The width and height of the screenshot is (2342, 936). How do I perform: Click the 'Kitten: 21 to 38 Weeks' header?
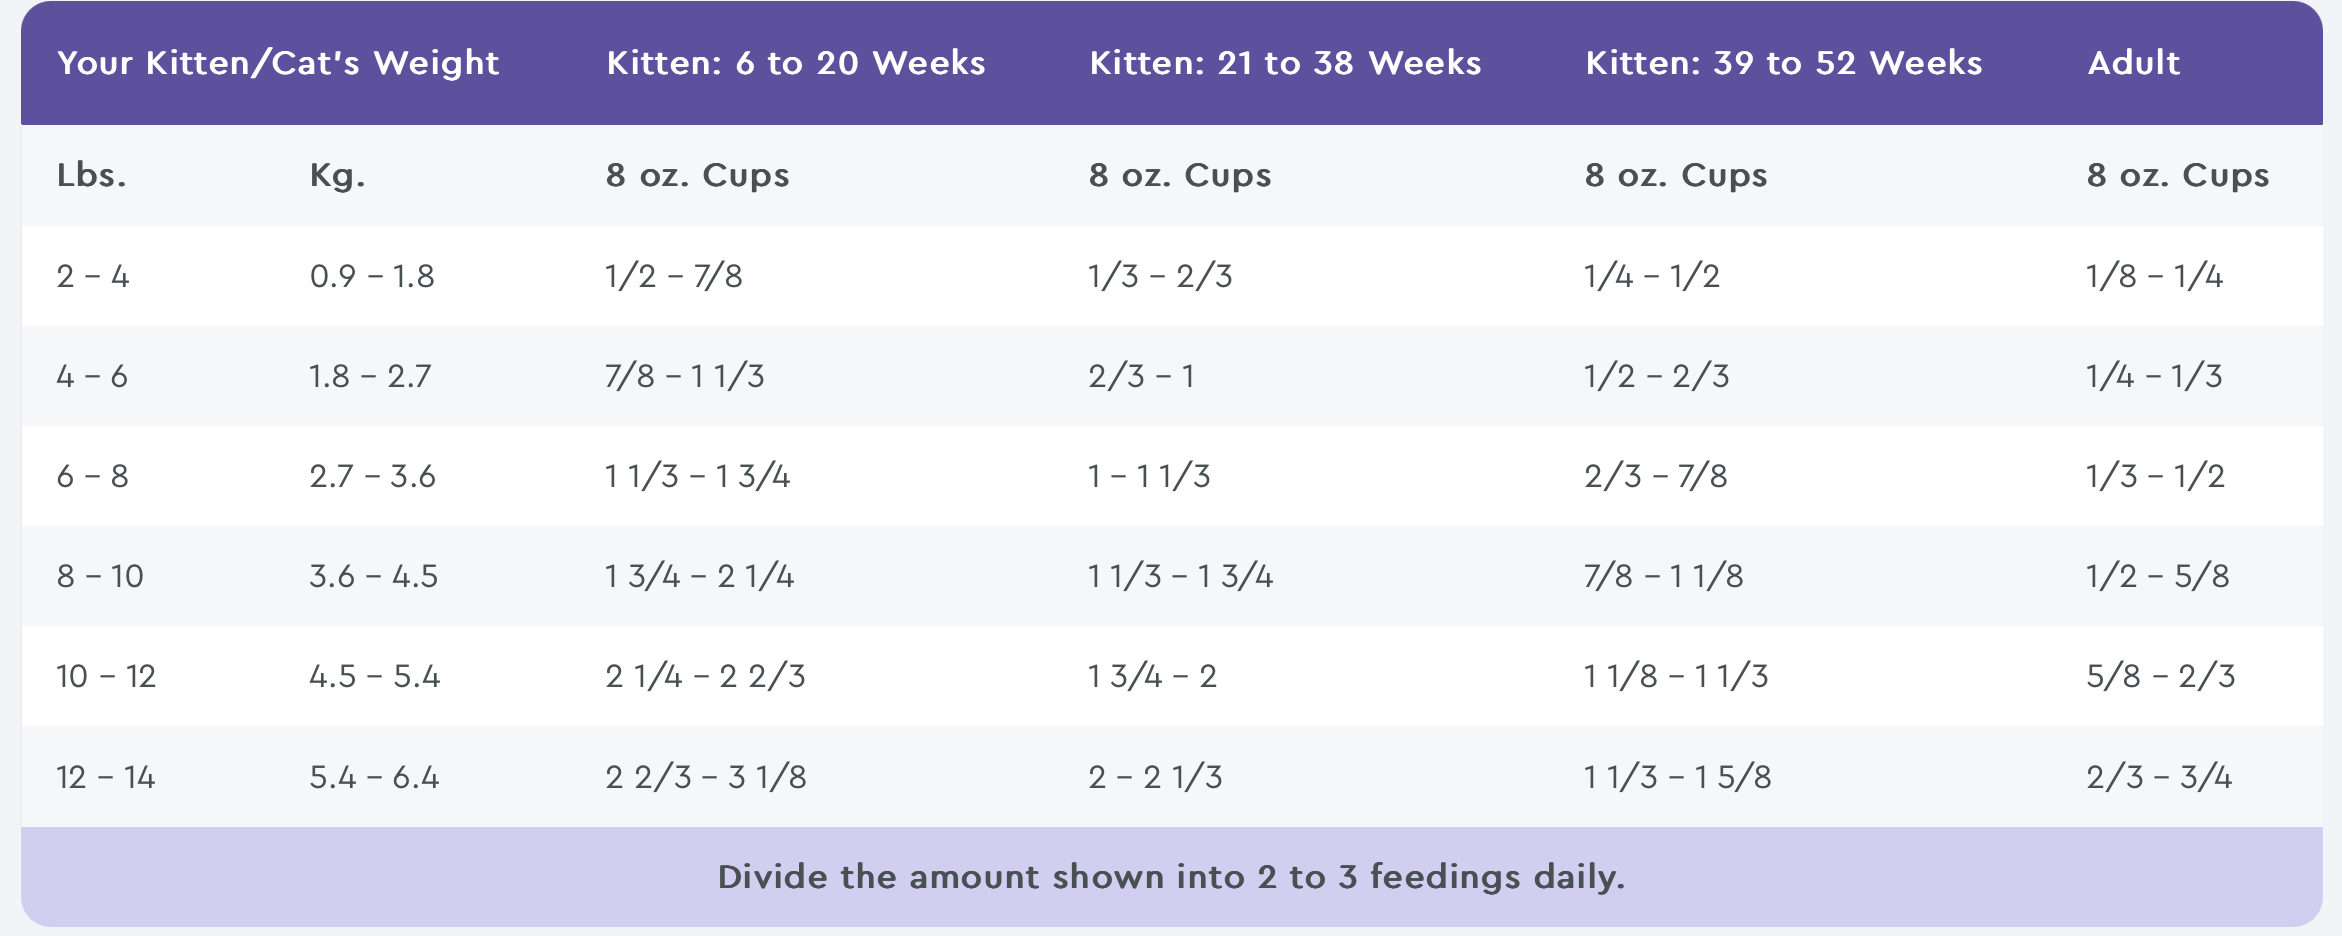[x=1285, y=63]
